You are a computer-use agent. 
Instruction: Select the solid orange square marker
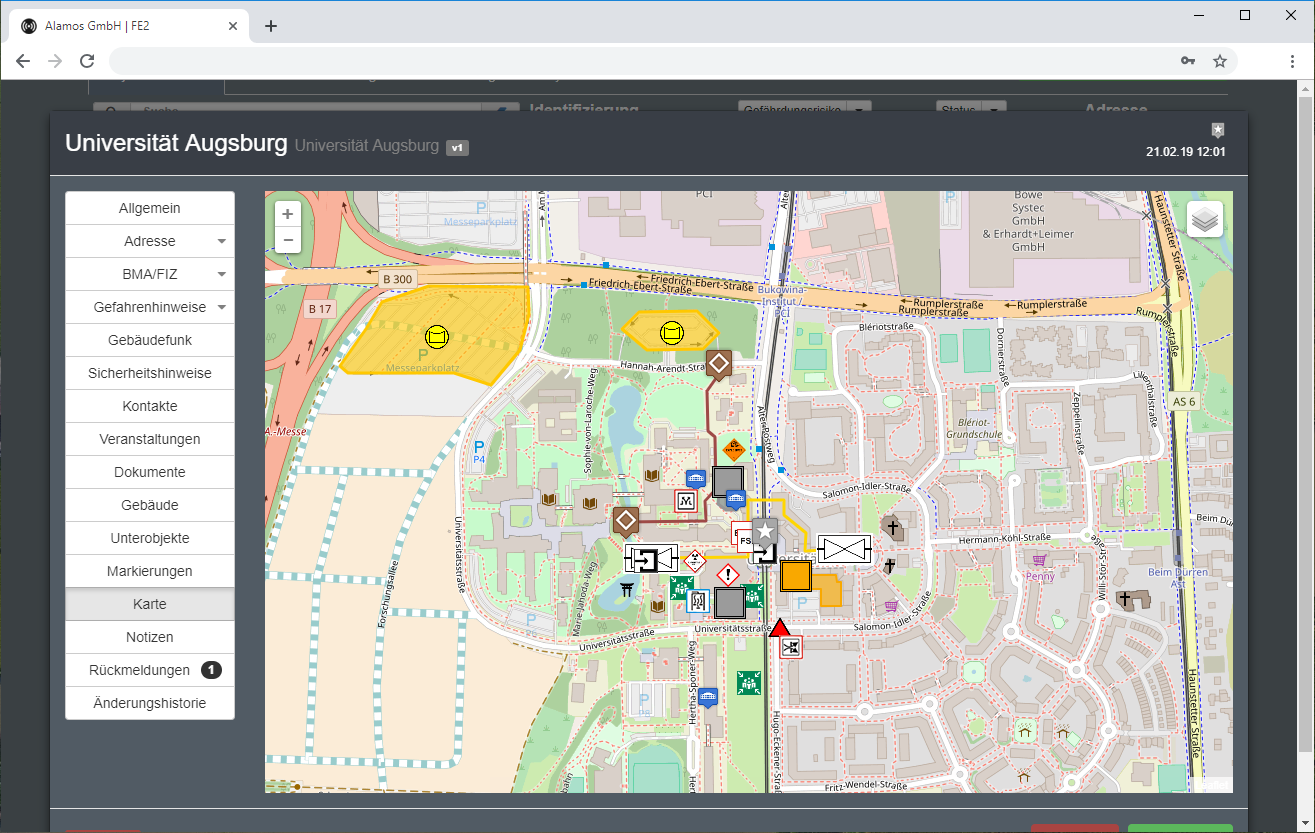click(x=795, y=577)
